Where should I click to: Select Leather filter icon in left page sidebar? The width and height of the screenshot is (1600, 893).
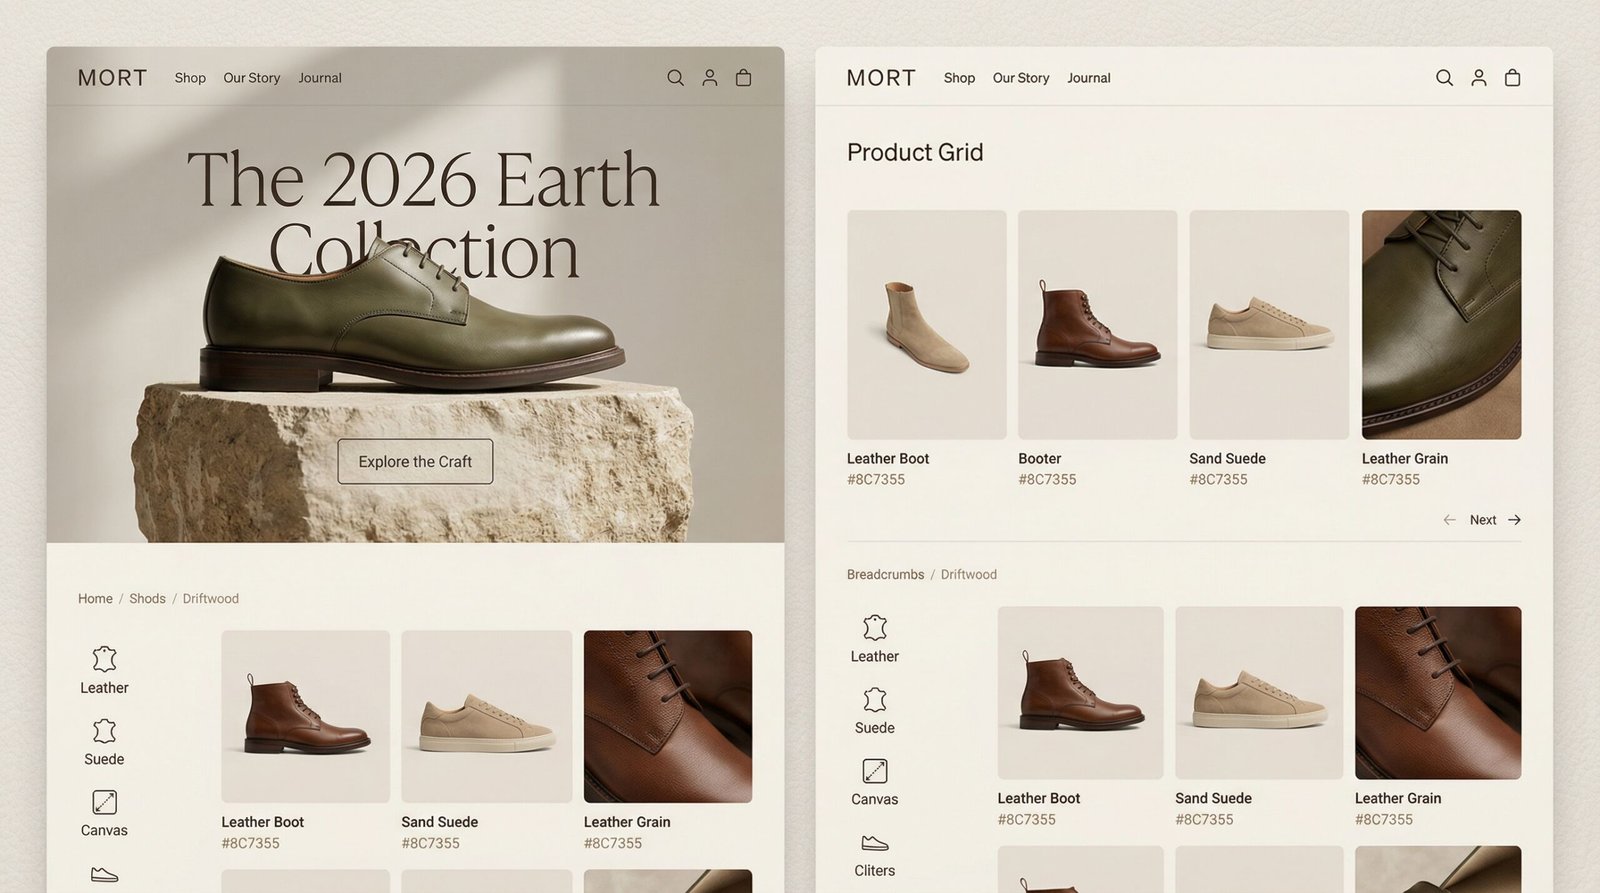[x=105, y=659]
